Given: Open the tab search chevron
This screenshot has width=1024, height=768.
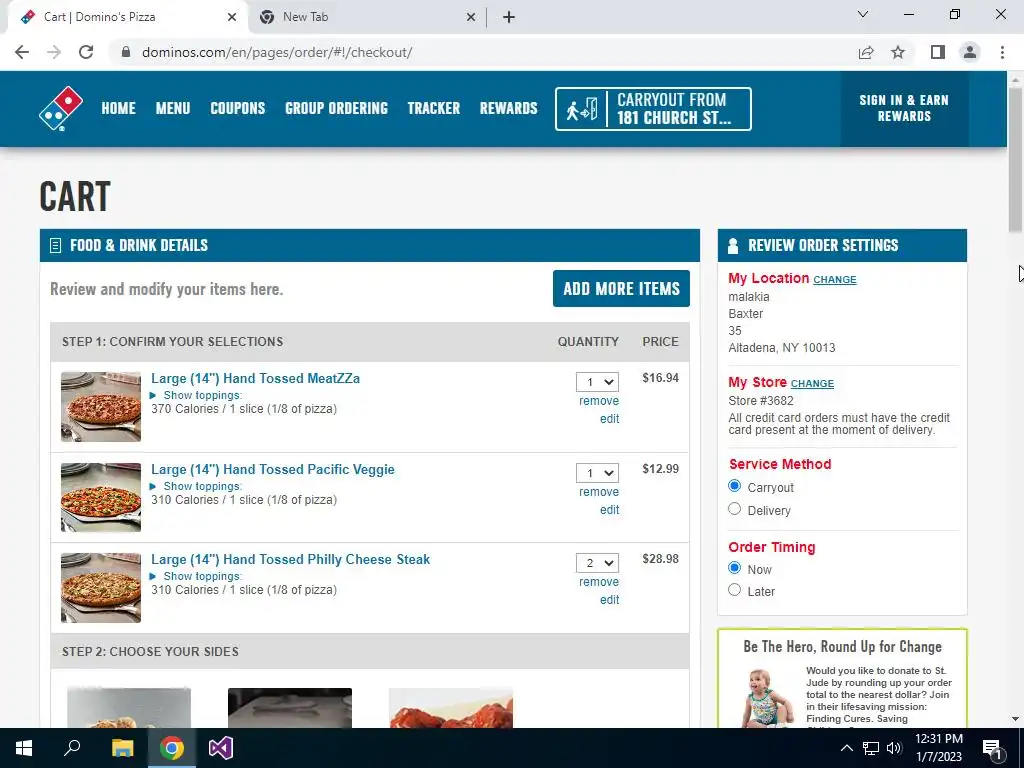Looking at the screenshot, I should click(863, 14).
